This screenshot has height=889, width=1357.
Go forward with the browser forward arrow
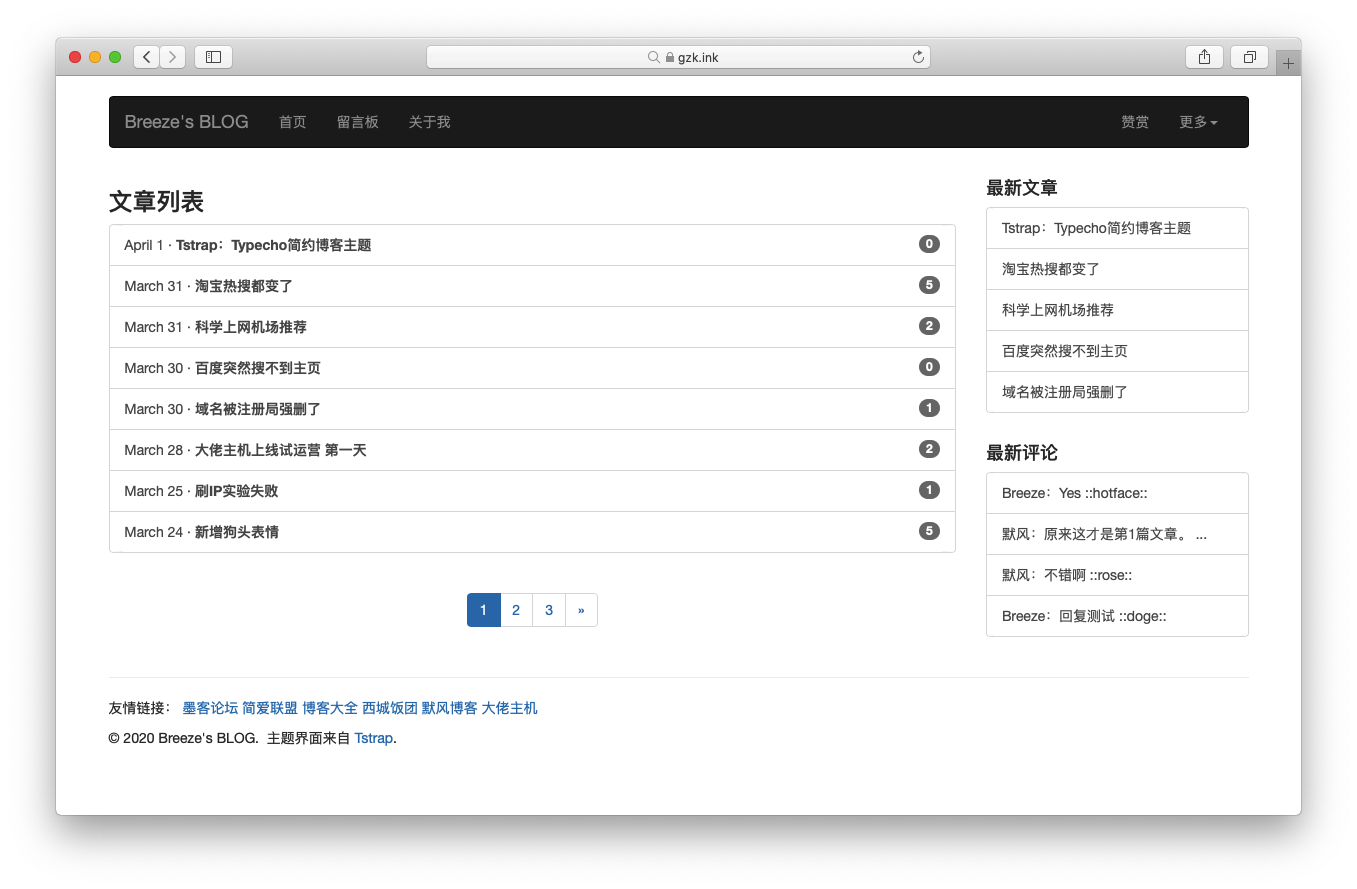172,57
